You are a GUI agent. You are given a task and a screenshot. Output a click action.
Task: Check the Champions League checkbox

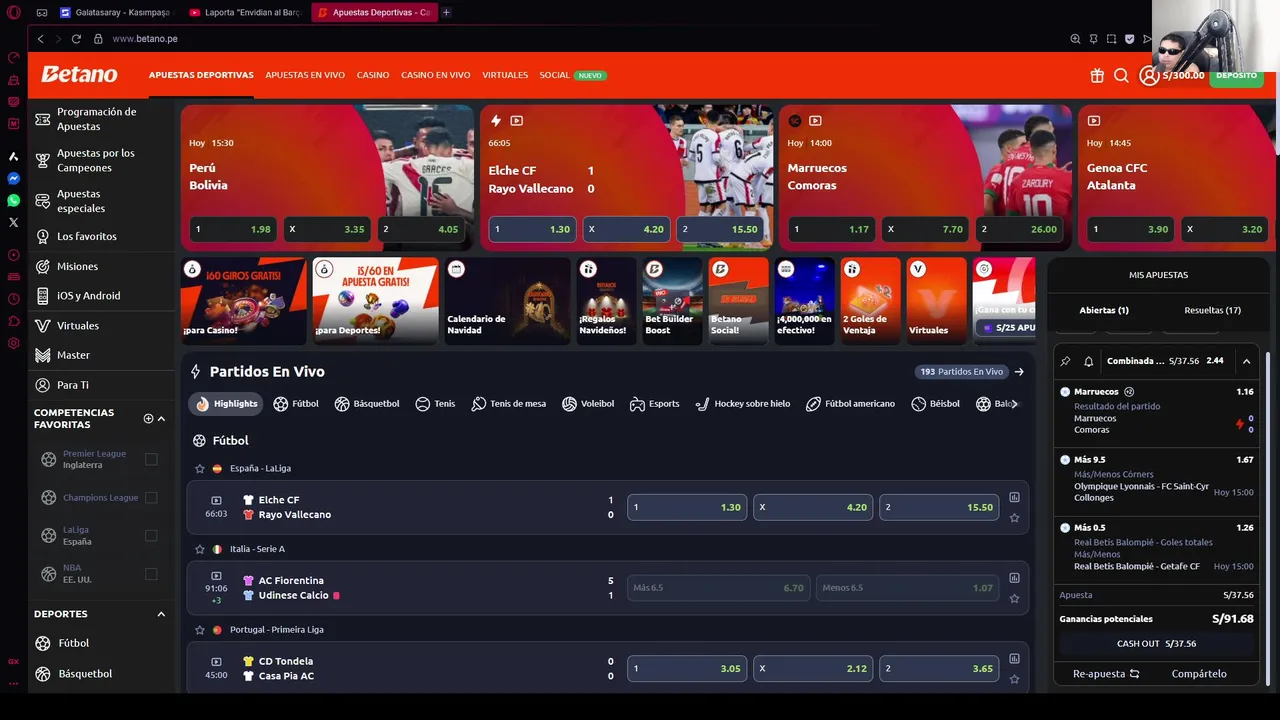pos(151,497)
